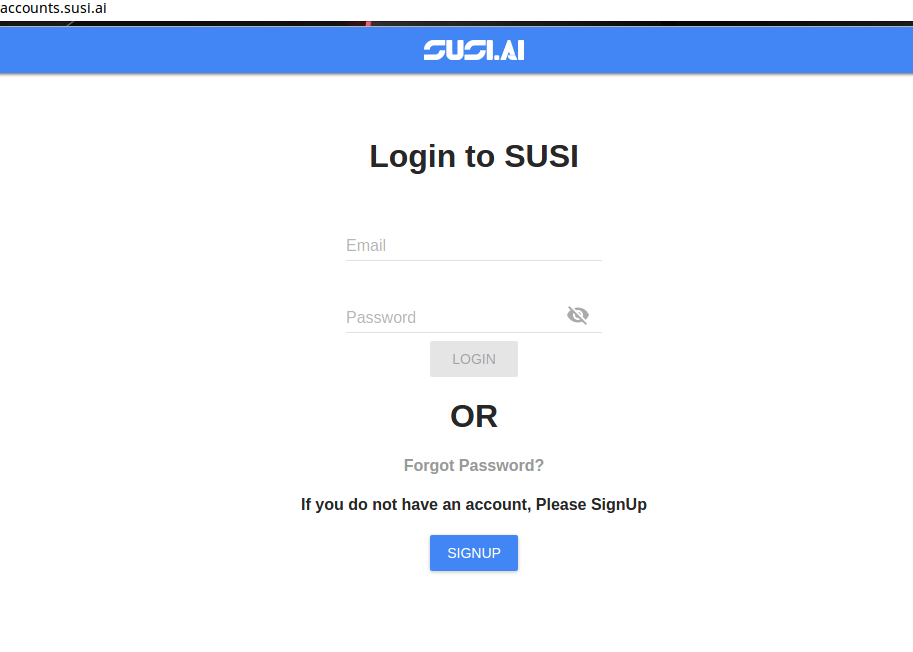Click the empty left side of blue header bar
This screenshot has width=913, height=652.
point(204,50)
